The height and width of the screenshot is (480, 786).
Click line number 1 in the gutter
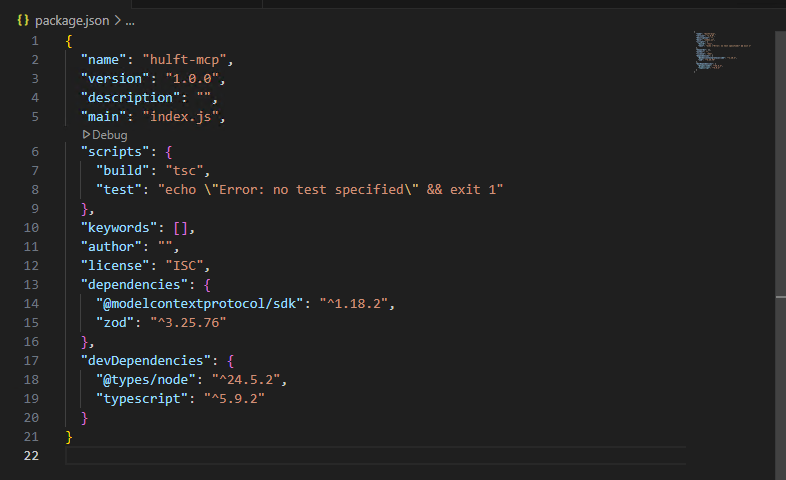[35, 41]
